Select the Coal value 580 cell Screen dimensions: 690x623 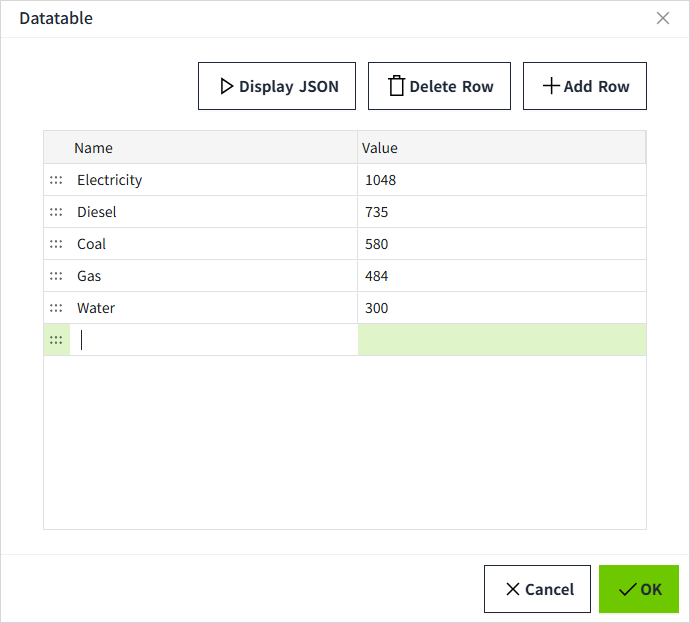501,244
